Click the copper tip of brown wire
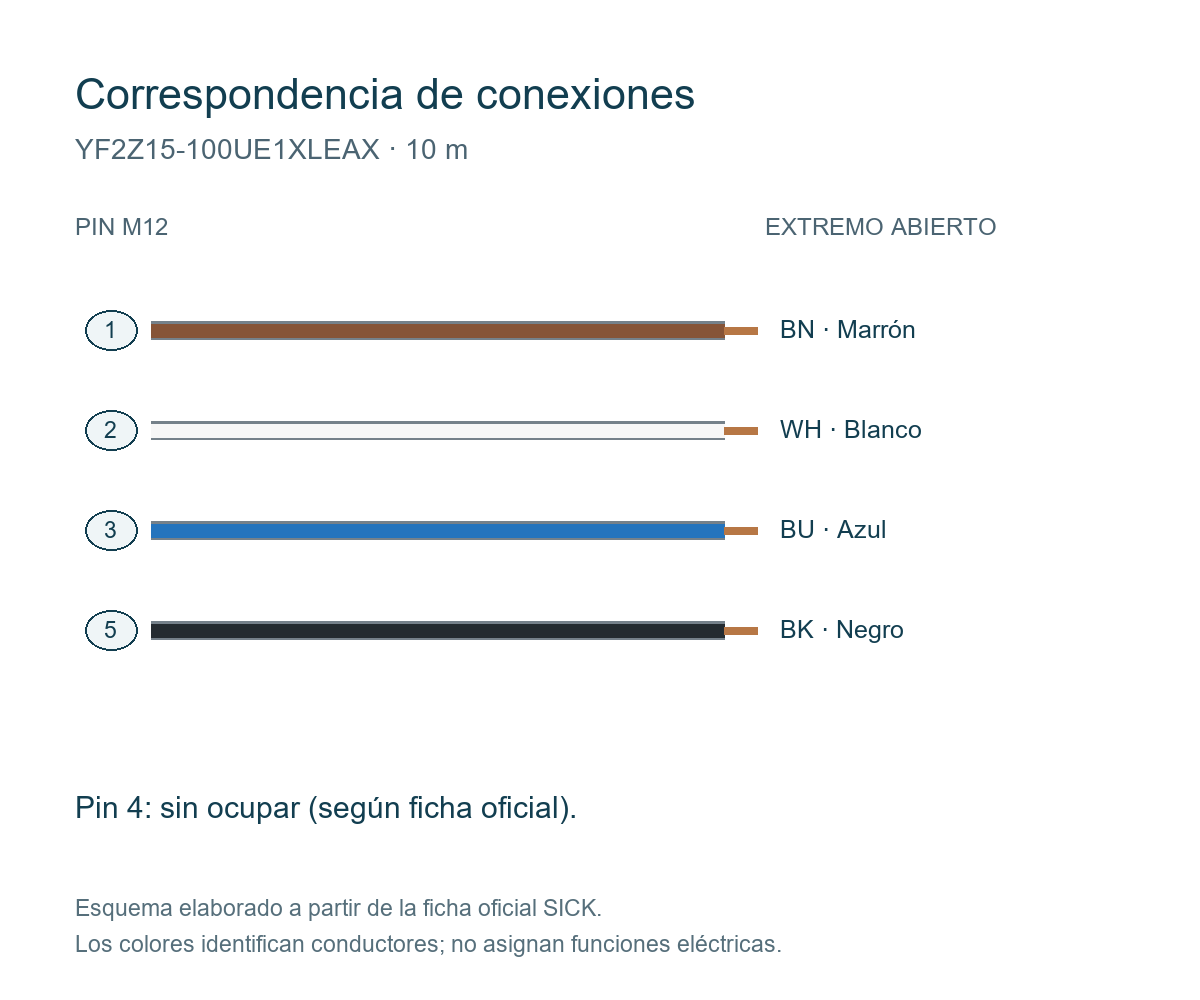Image resolution: width=1200 pixels, height=1000 pixels. point(741,330)
